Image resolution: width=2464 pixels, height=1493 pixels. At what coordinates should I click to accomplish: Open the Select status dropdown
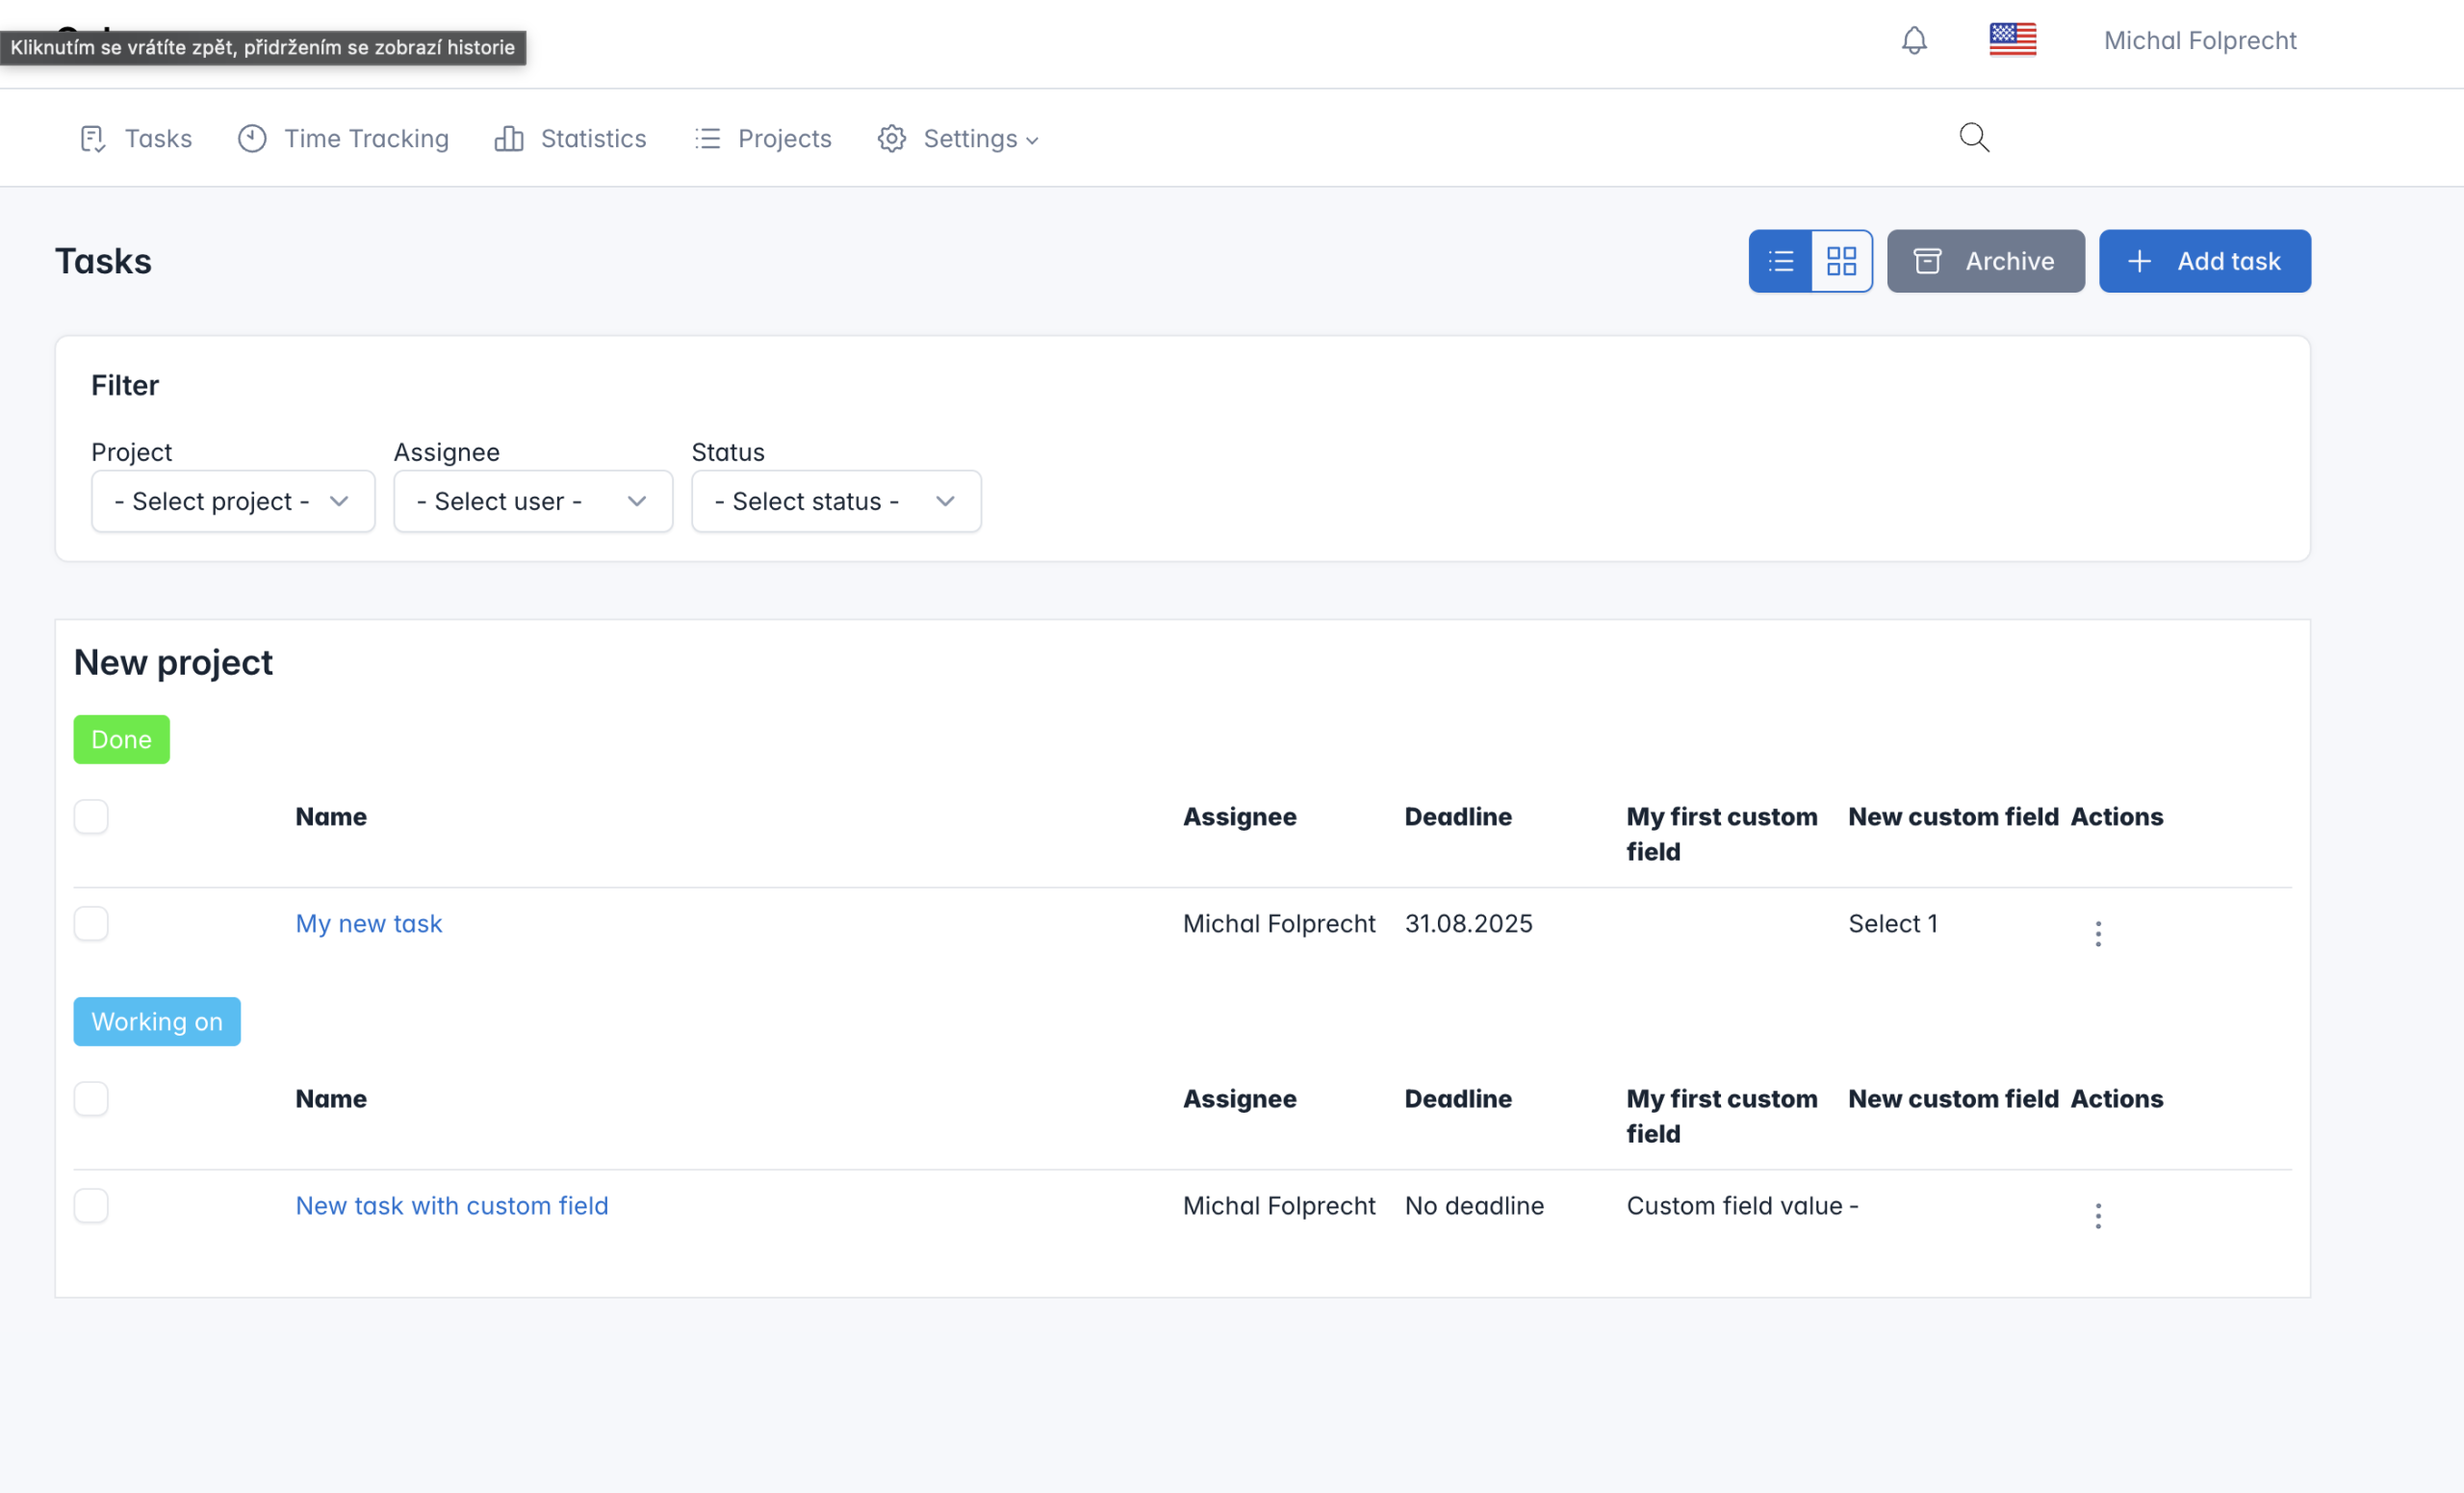tap(835, 501)
